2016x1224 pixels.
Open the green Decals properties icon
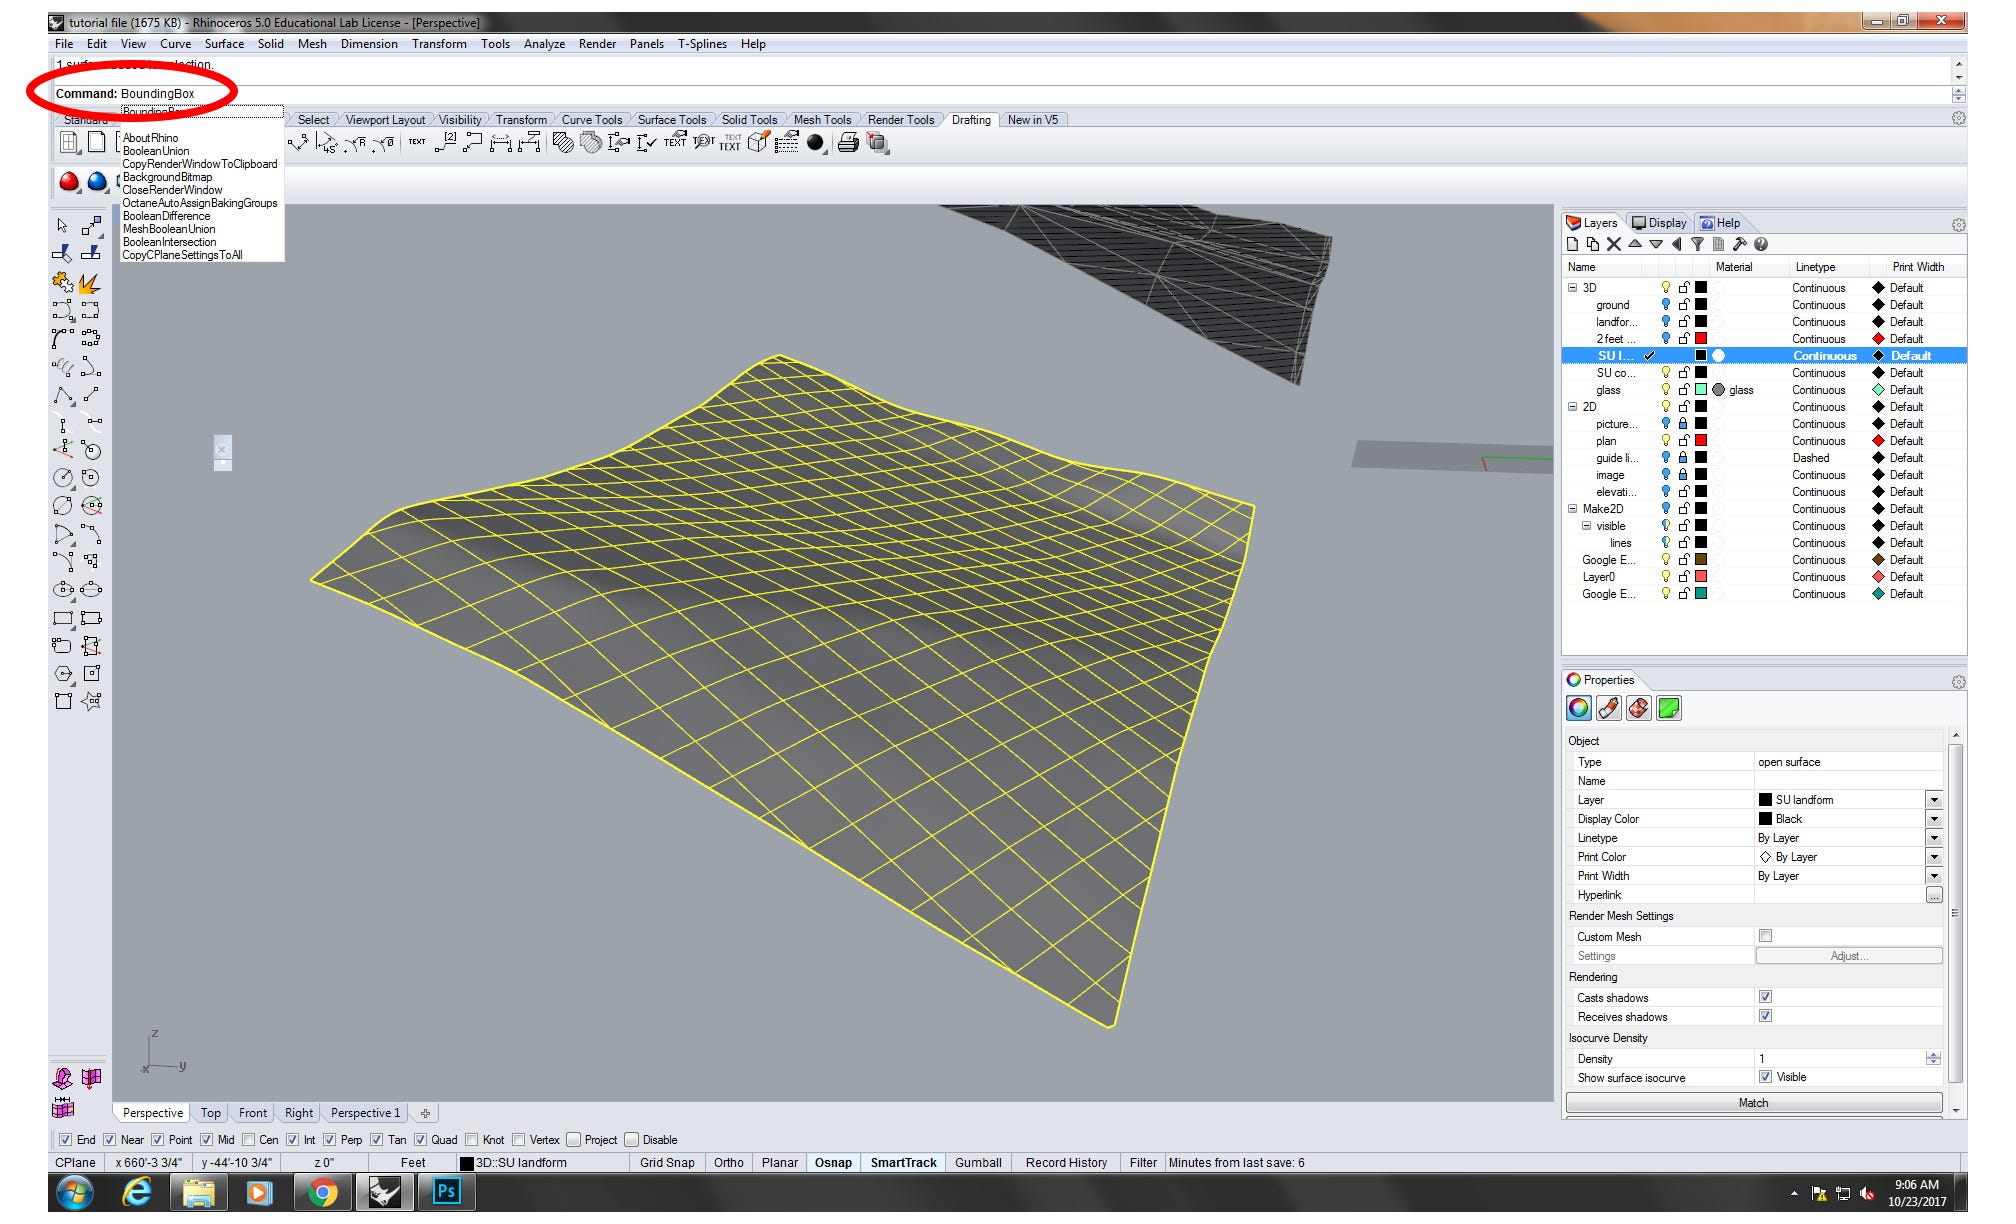[x=1669, y=708]
